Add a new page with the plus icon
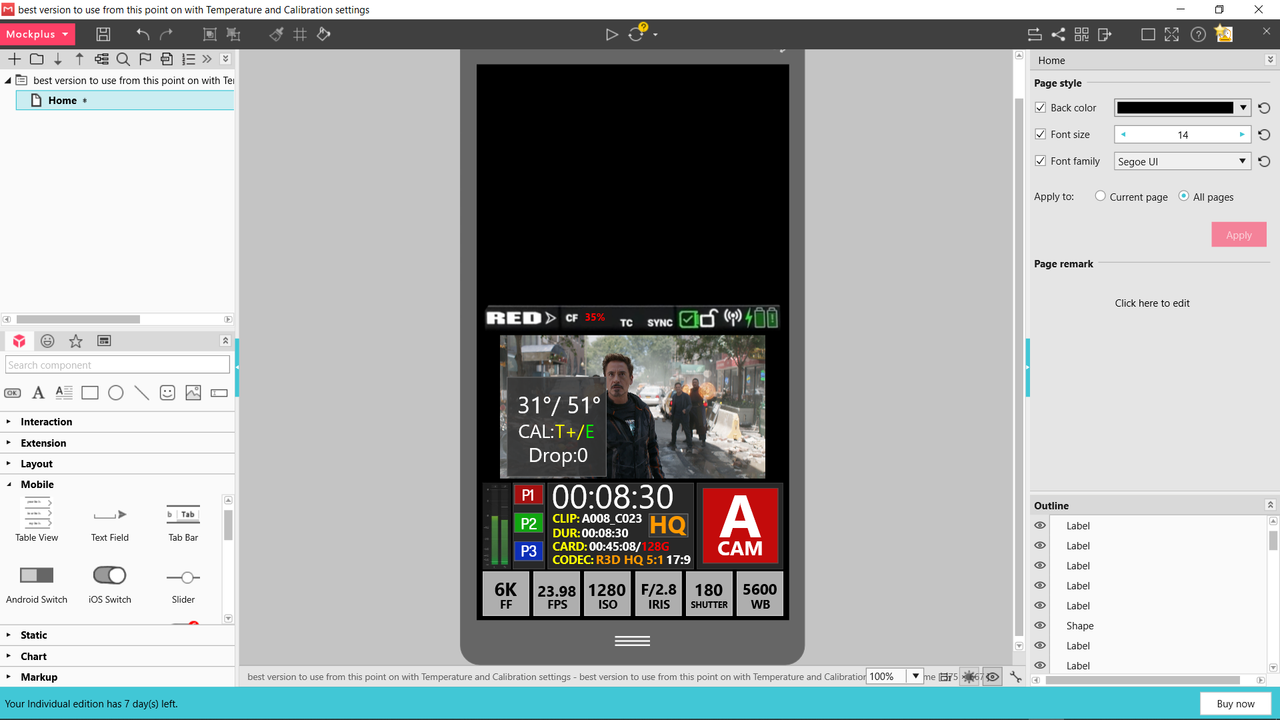This screenshot has height=720, width=1280. click(x=14, y=59)
